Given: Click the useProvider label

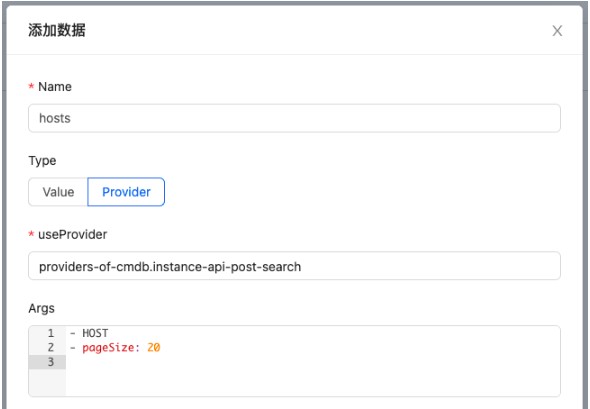Looking at the screenshot, I should tap(73, 234).
